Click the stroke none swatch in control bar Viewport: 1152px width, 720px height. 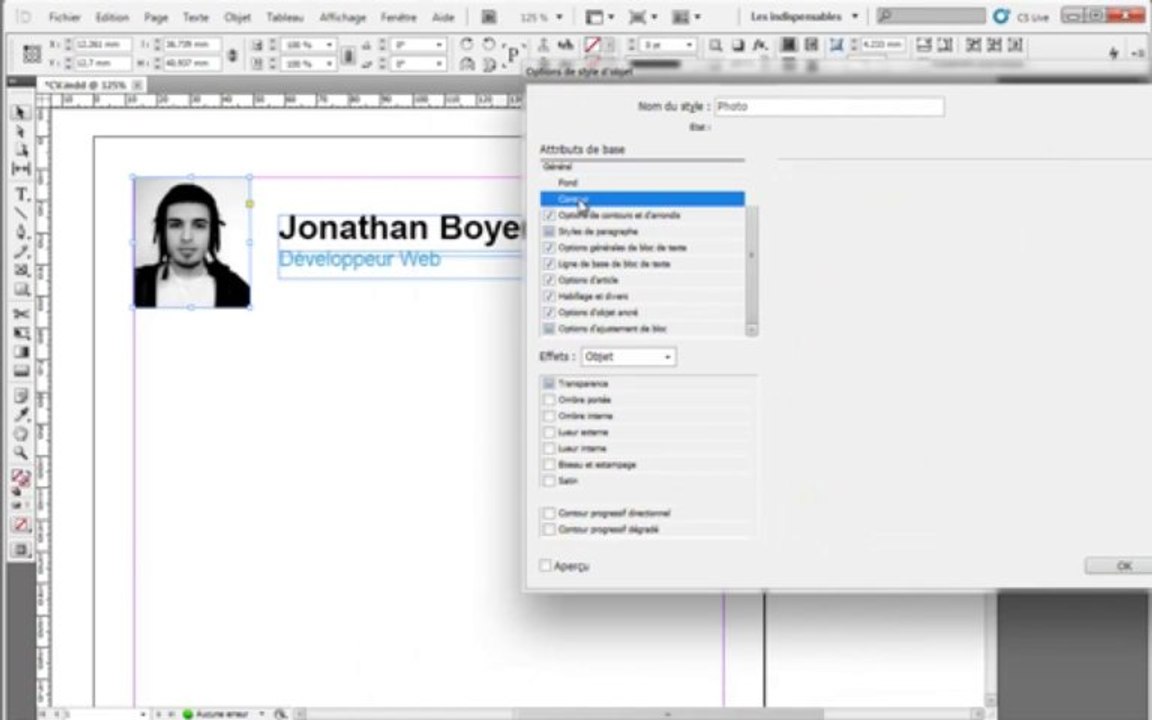pyautogui.click(x=593, y=46)
